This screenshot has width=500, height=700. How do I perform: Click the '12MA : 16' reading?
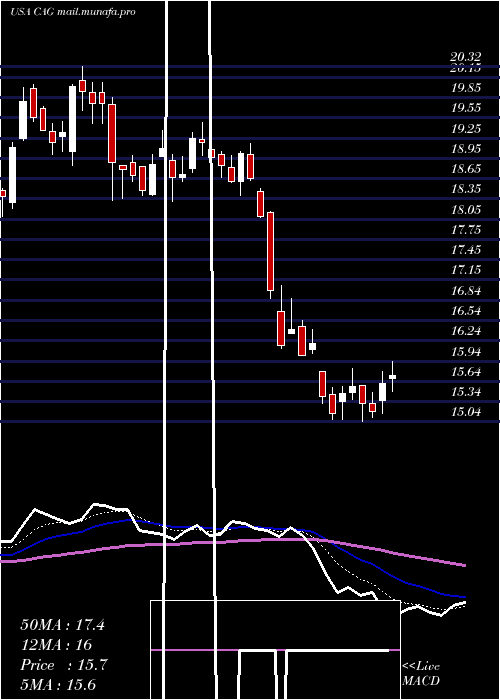56,645
